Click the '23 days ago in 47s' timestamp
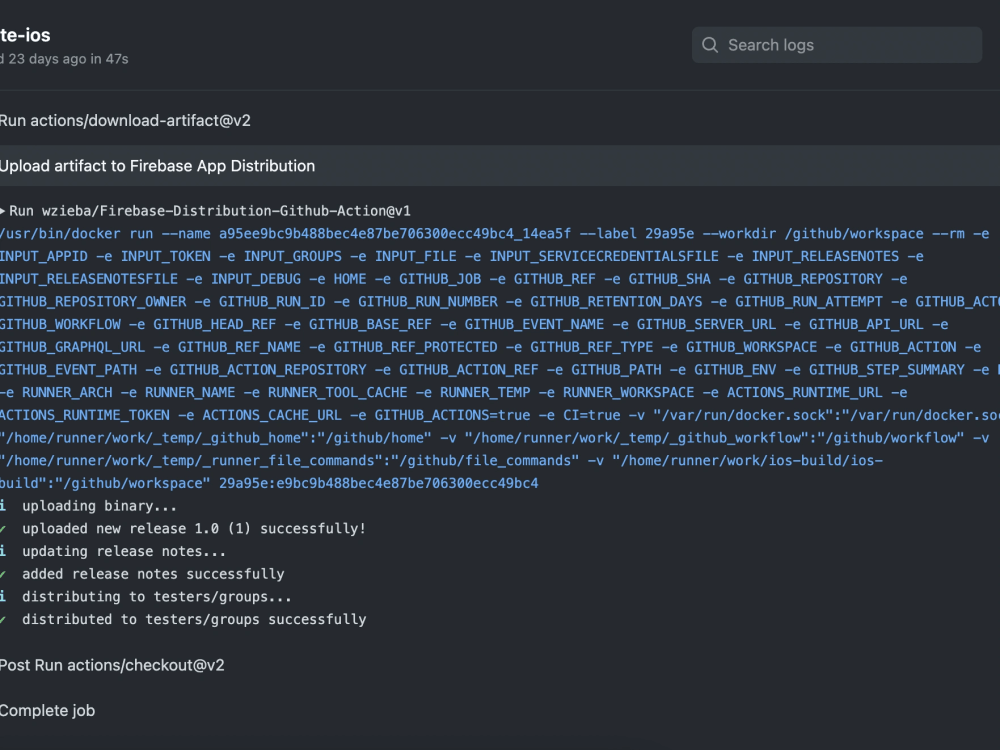 point(68,59)
